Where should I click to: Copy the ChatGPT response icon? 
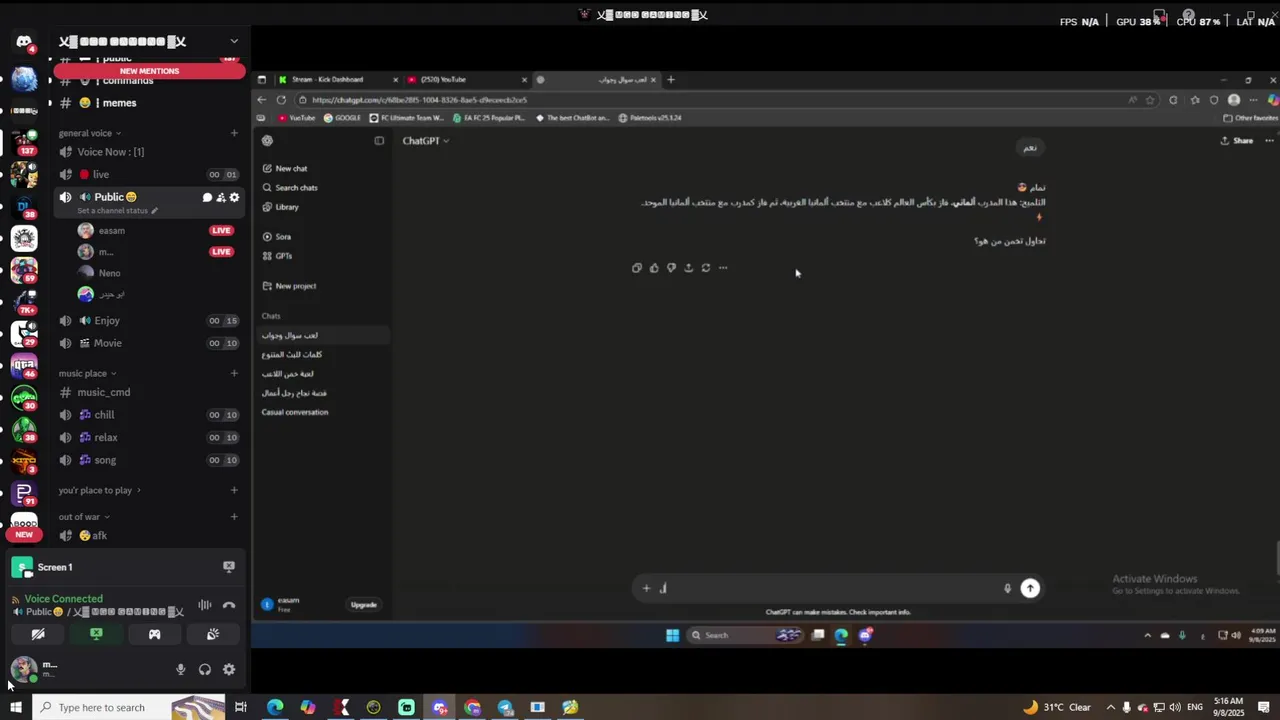point(636,268)
